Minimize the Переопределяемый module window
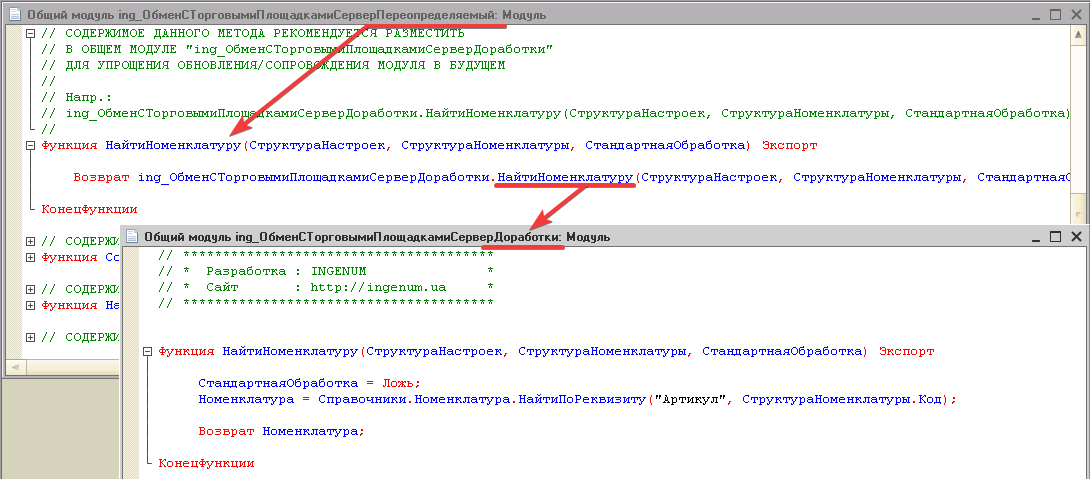This screenshot has width=1090, height=479. (1035, 16)
